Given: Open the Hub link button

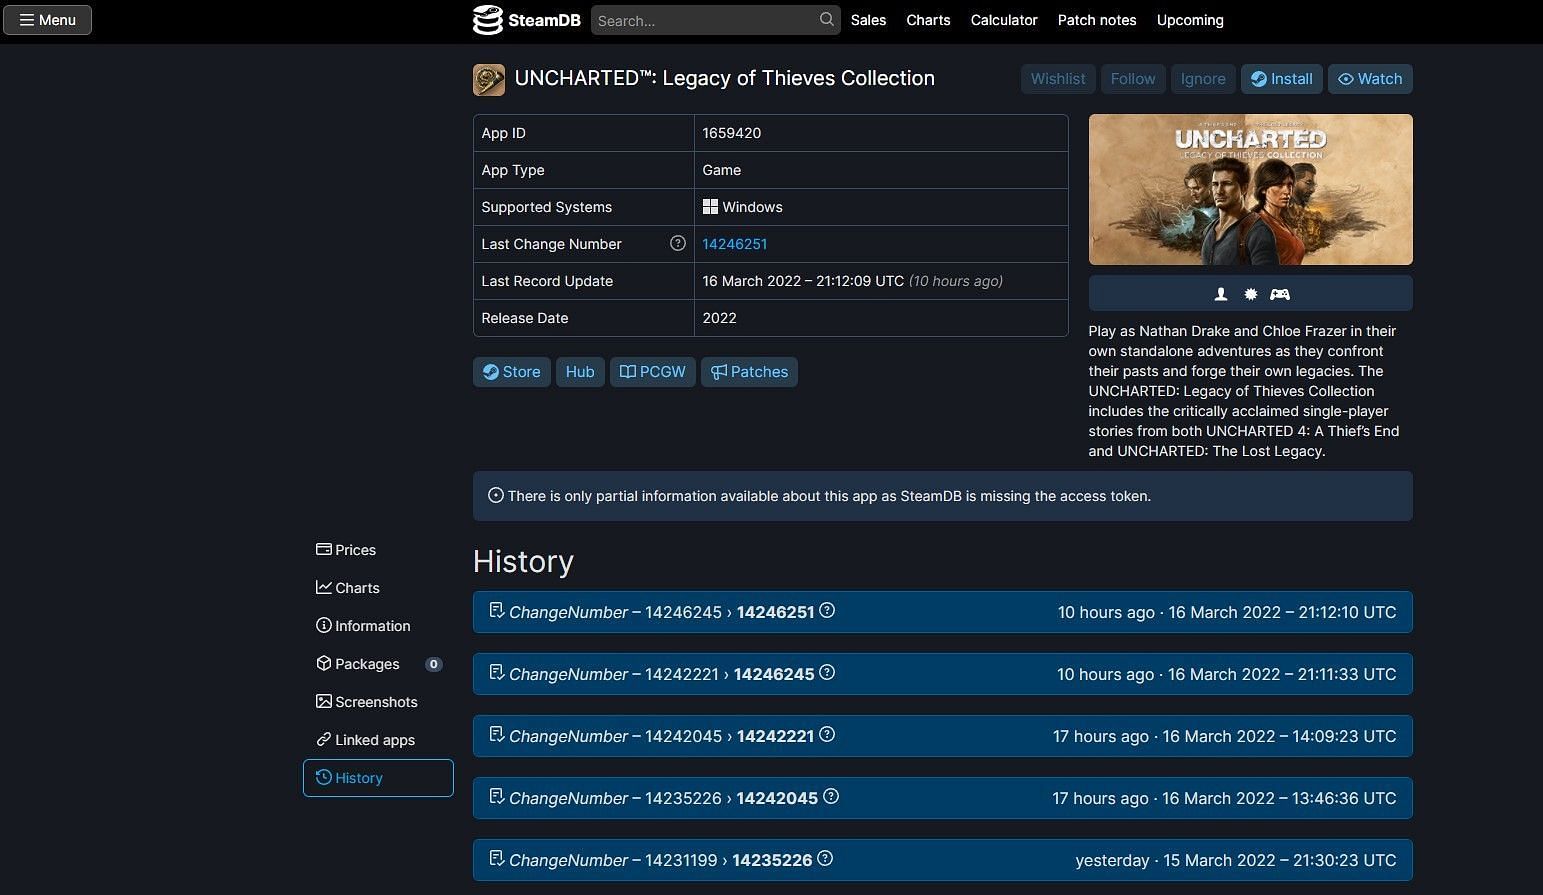Looking at the screenshot, I should coord(580,372).
